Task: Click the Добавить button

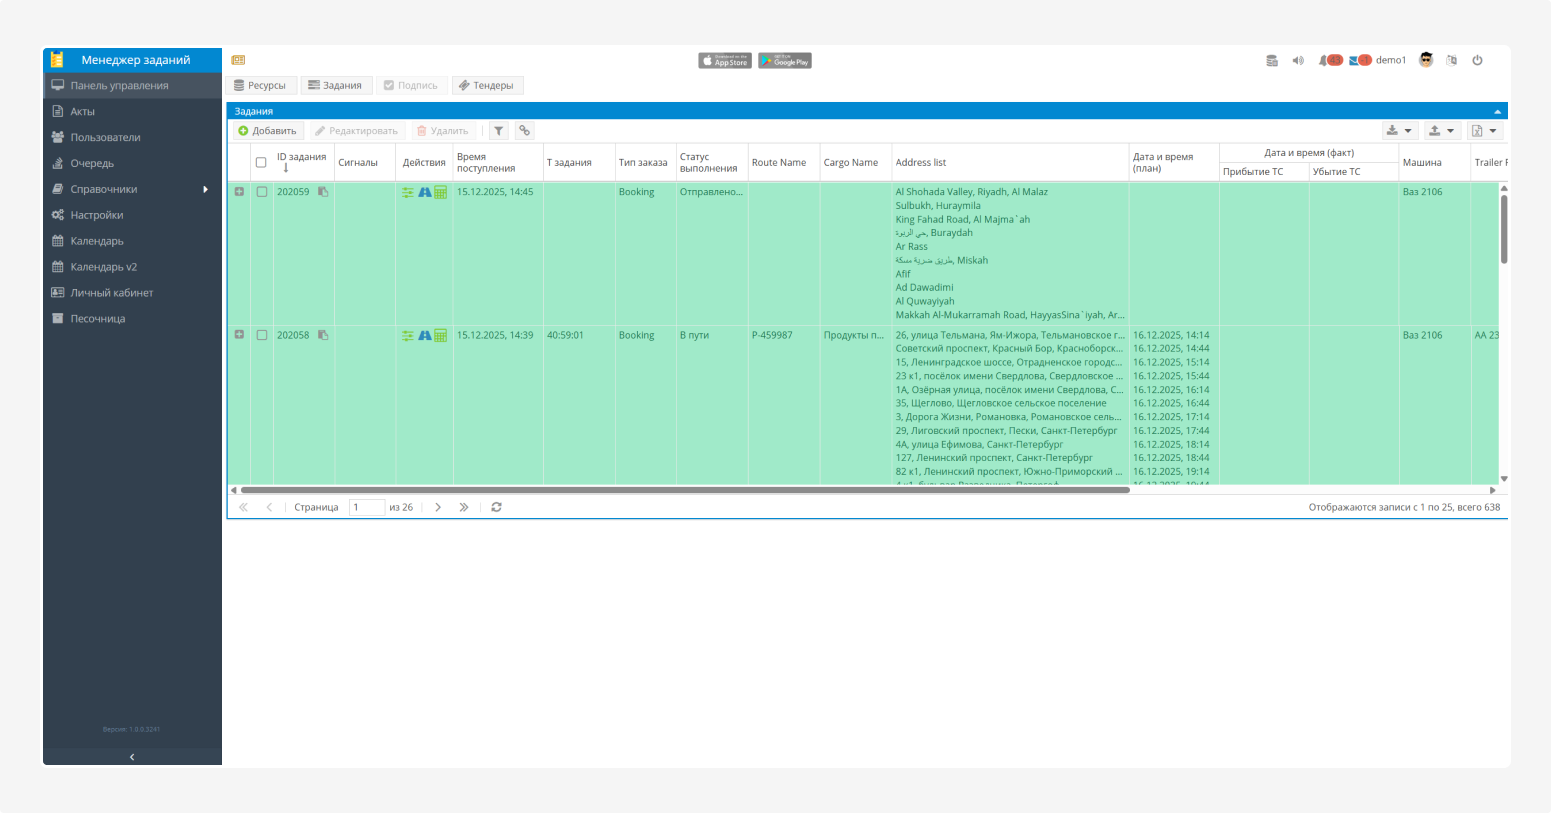Action: 268,131
